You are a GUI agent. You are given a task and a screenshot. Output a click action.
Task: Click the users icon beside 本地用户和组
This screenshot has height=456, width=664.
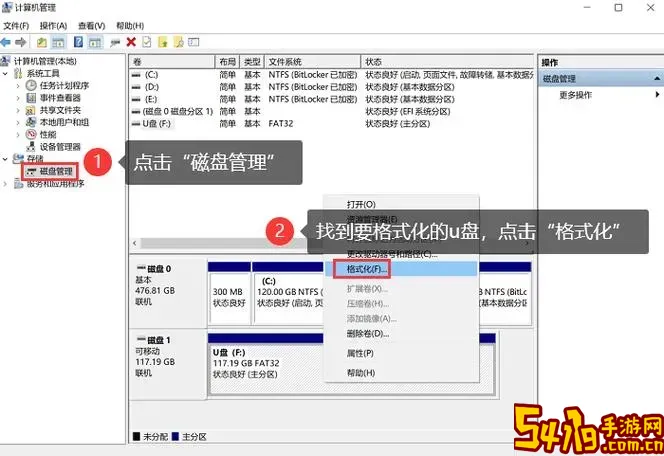31,122
